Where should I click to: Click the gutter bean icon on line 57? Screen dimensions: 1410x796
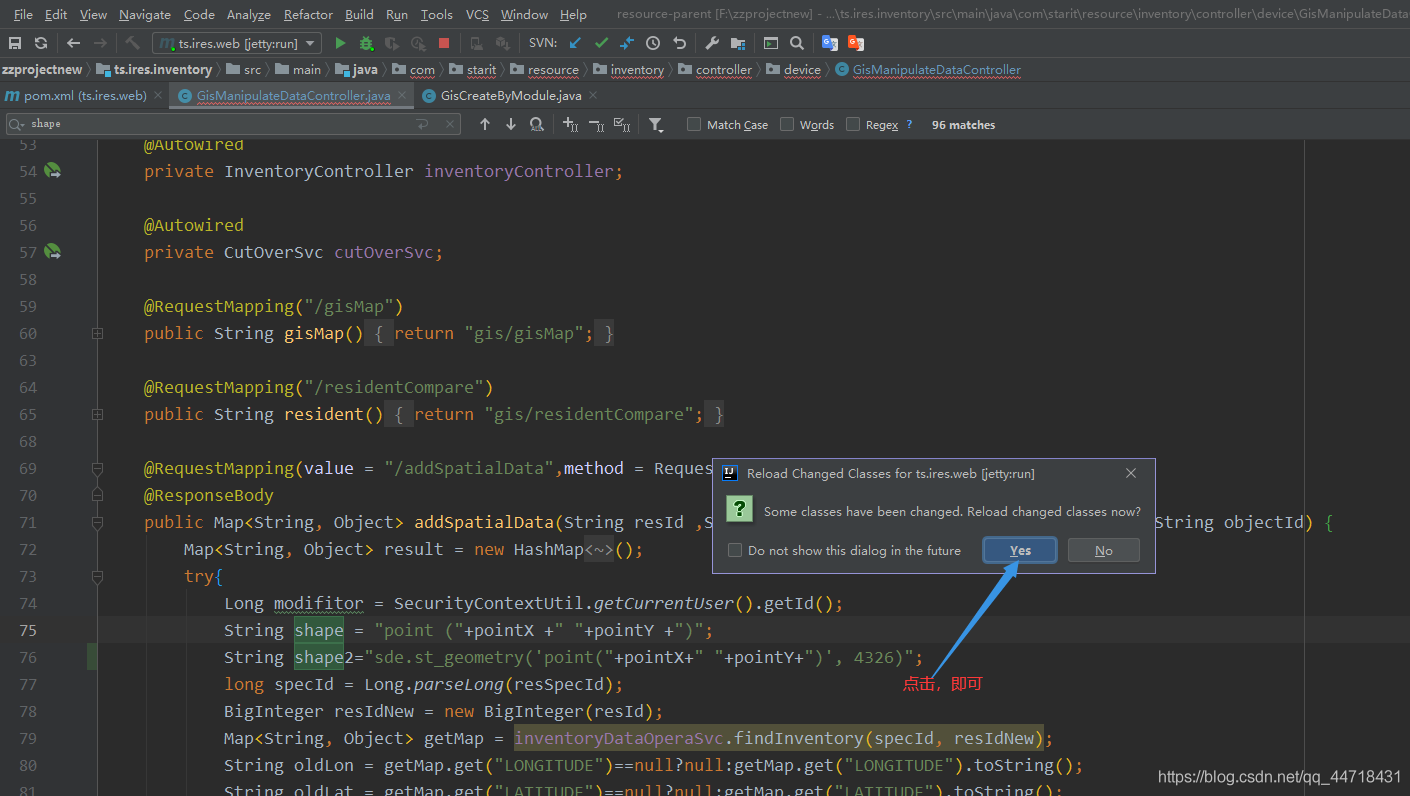[x=53, y=252]
